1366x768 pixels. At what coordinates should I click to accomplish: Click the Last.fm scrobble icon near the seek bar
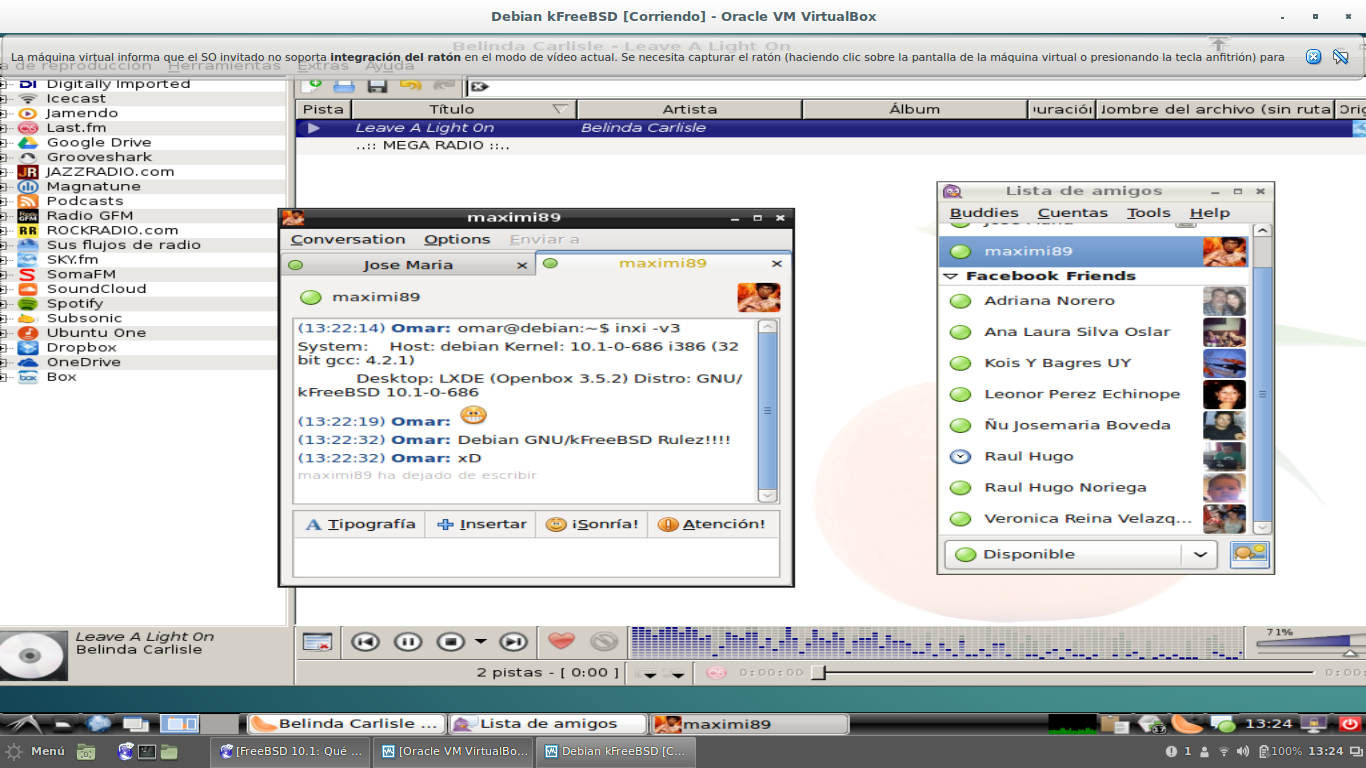point(716,673)
